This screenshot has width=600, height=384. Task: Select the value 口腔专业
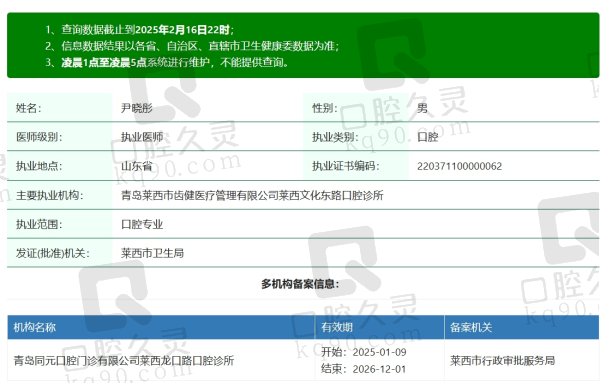click(142, 224)
